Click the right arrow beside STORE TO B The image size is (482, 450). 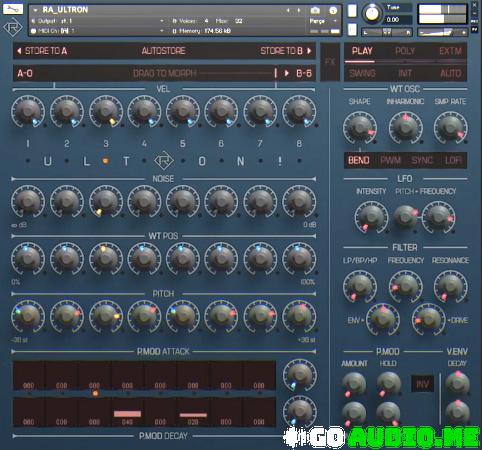(x=309, y=51)
